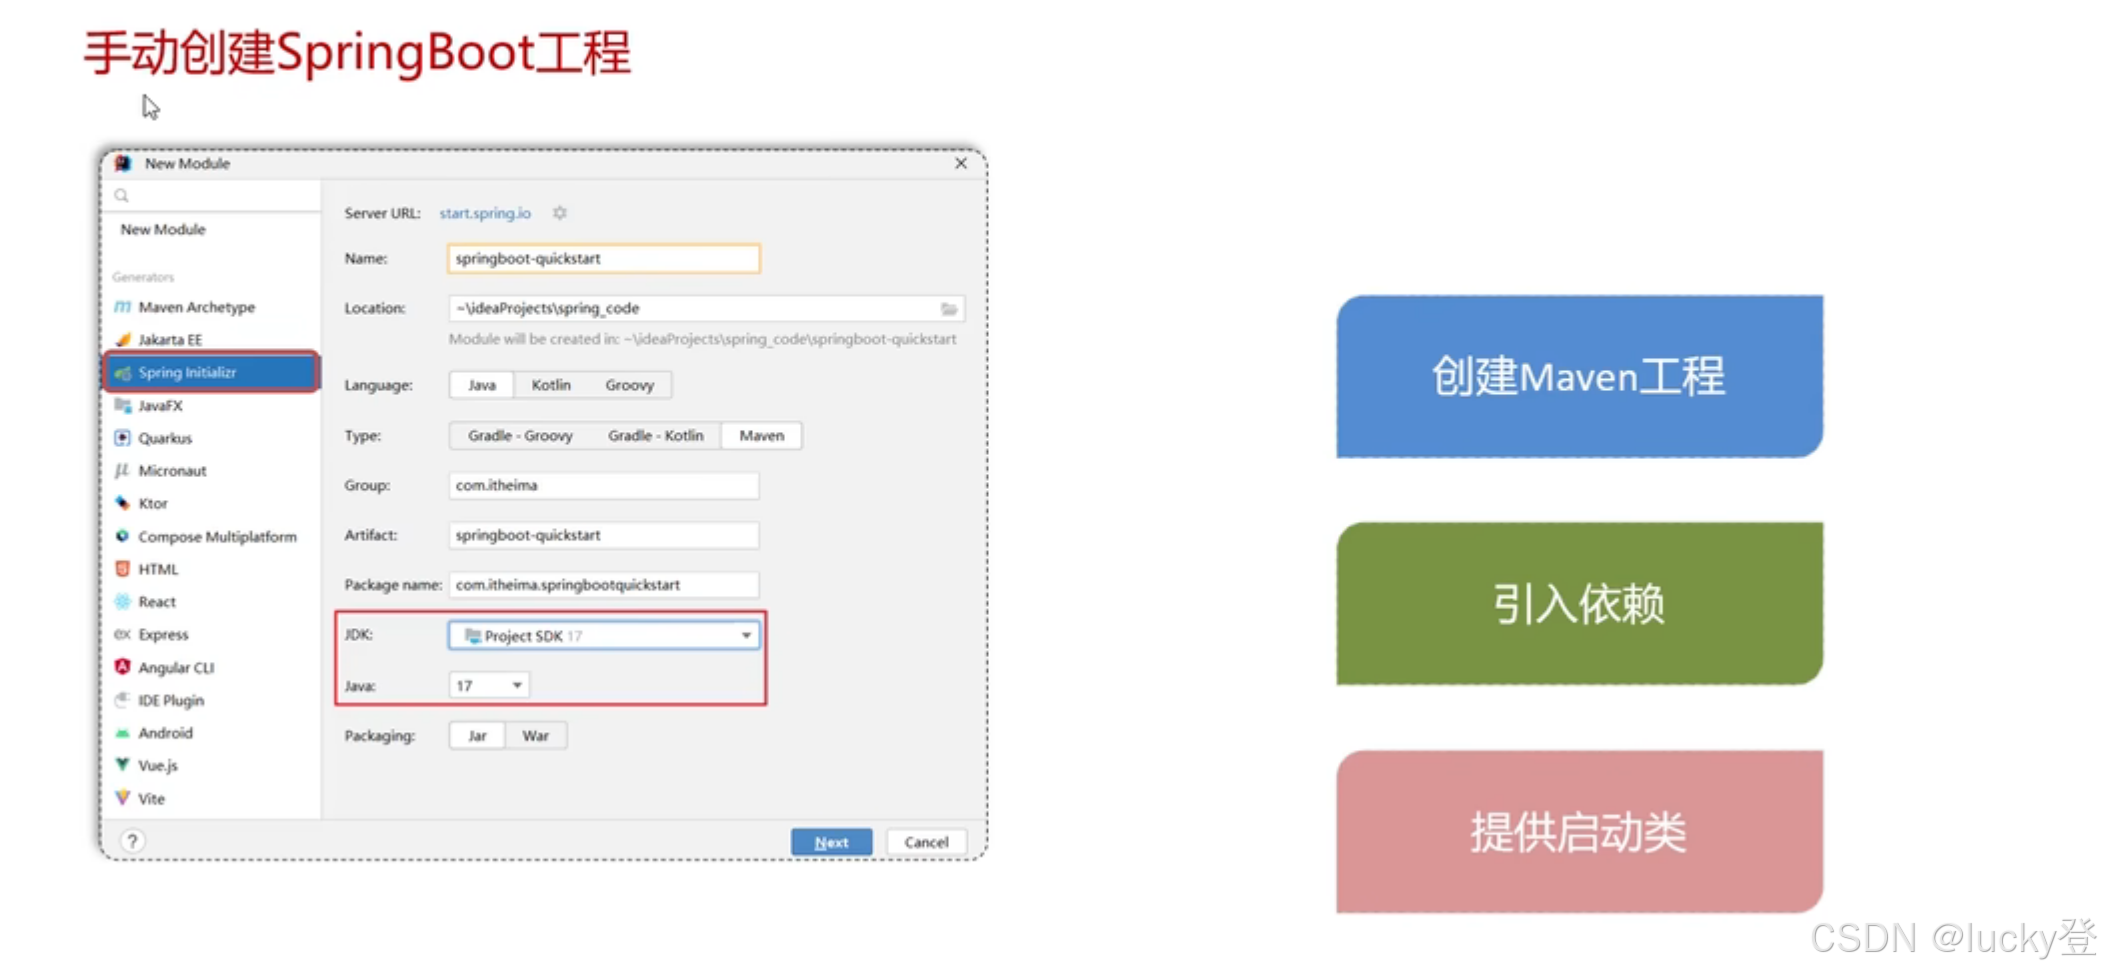Click the IDE Plugin icon
2102x974 pixels.
point(122,700)
